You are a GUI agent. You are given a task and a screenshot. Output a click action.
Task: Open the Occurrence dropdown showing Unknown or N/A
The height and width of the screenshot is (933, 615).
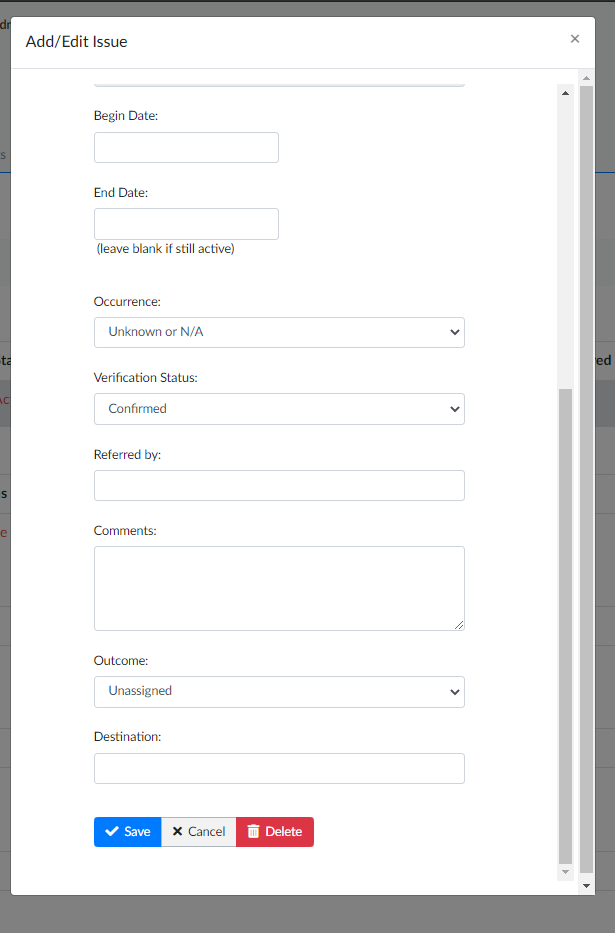(x=279, y=332)
